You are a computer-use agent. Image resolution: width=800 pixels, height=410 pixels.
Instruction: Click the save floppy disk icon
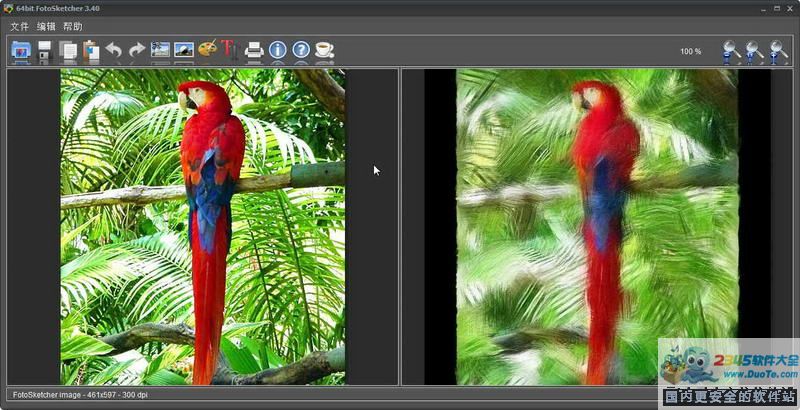point(45,50)
